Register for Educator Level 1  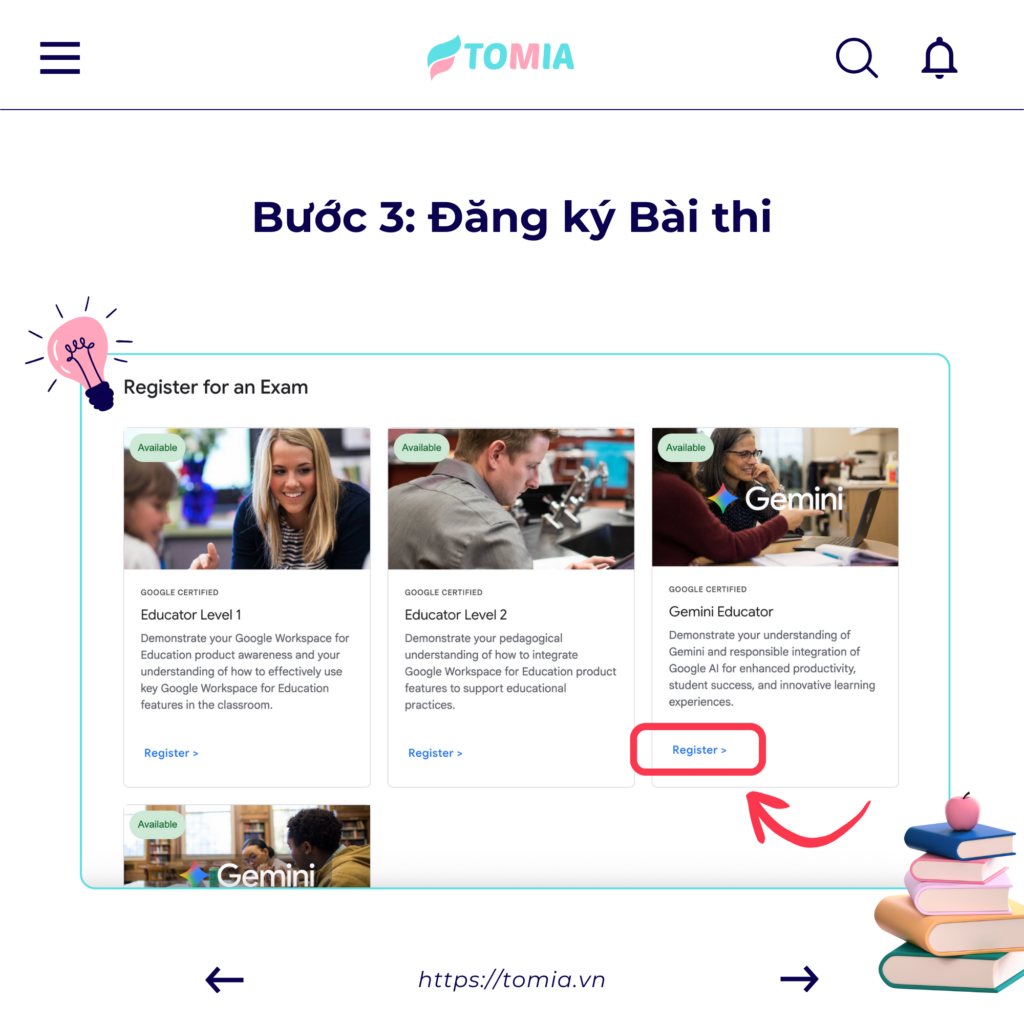click(170, 753)
